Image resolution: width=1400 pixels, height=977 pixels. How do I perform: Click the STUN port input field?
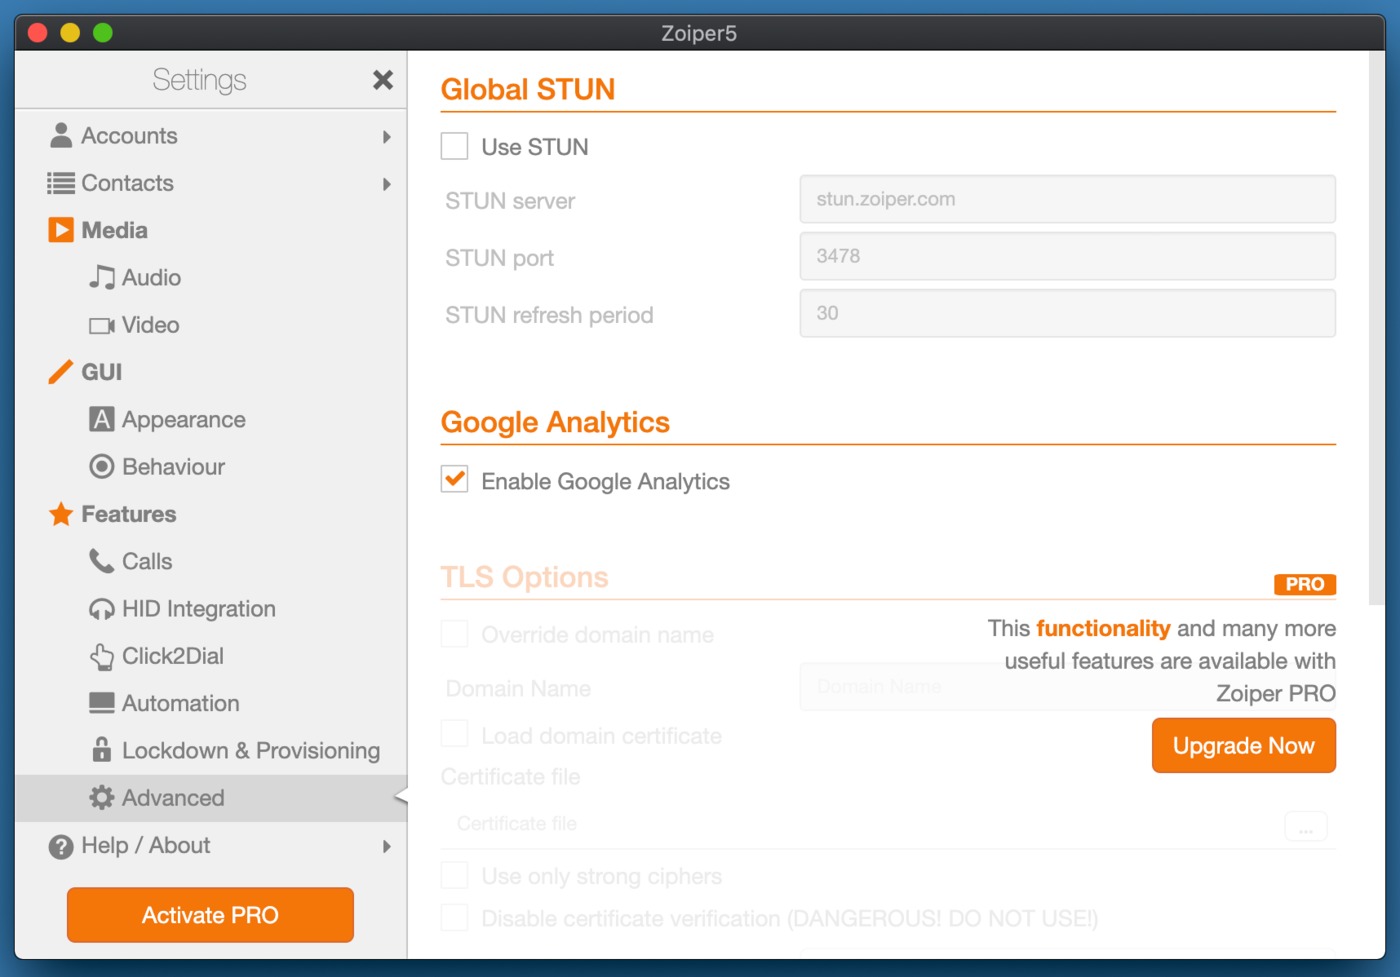pos(1067,256)
